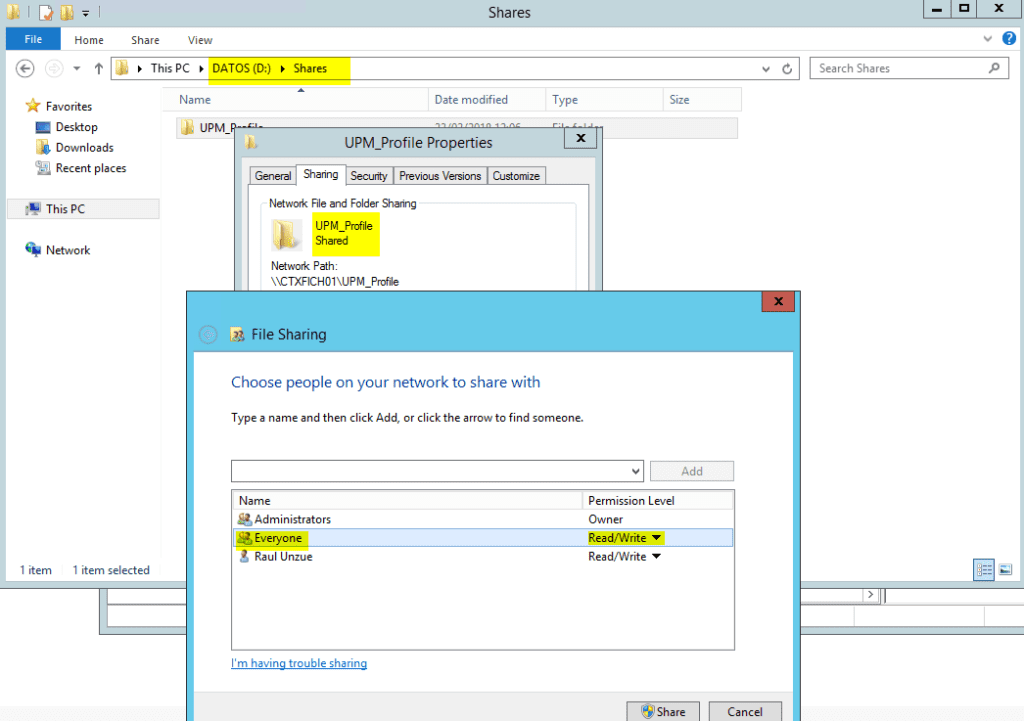
Task: Switch to the Previous Versions tab
Action: pyautogui.click(x=440, y=175)
